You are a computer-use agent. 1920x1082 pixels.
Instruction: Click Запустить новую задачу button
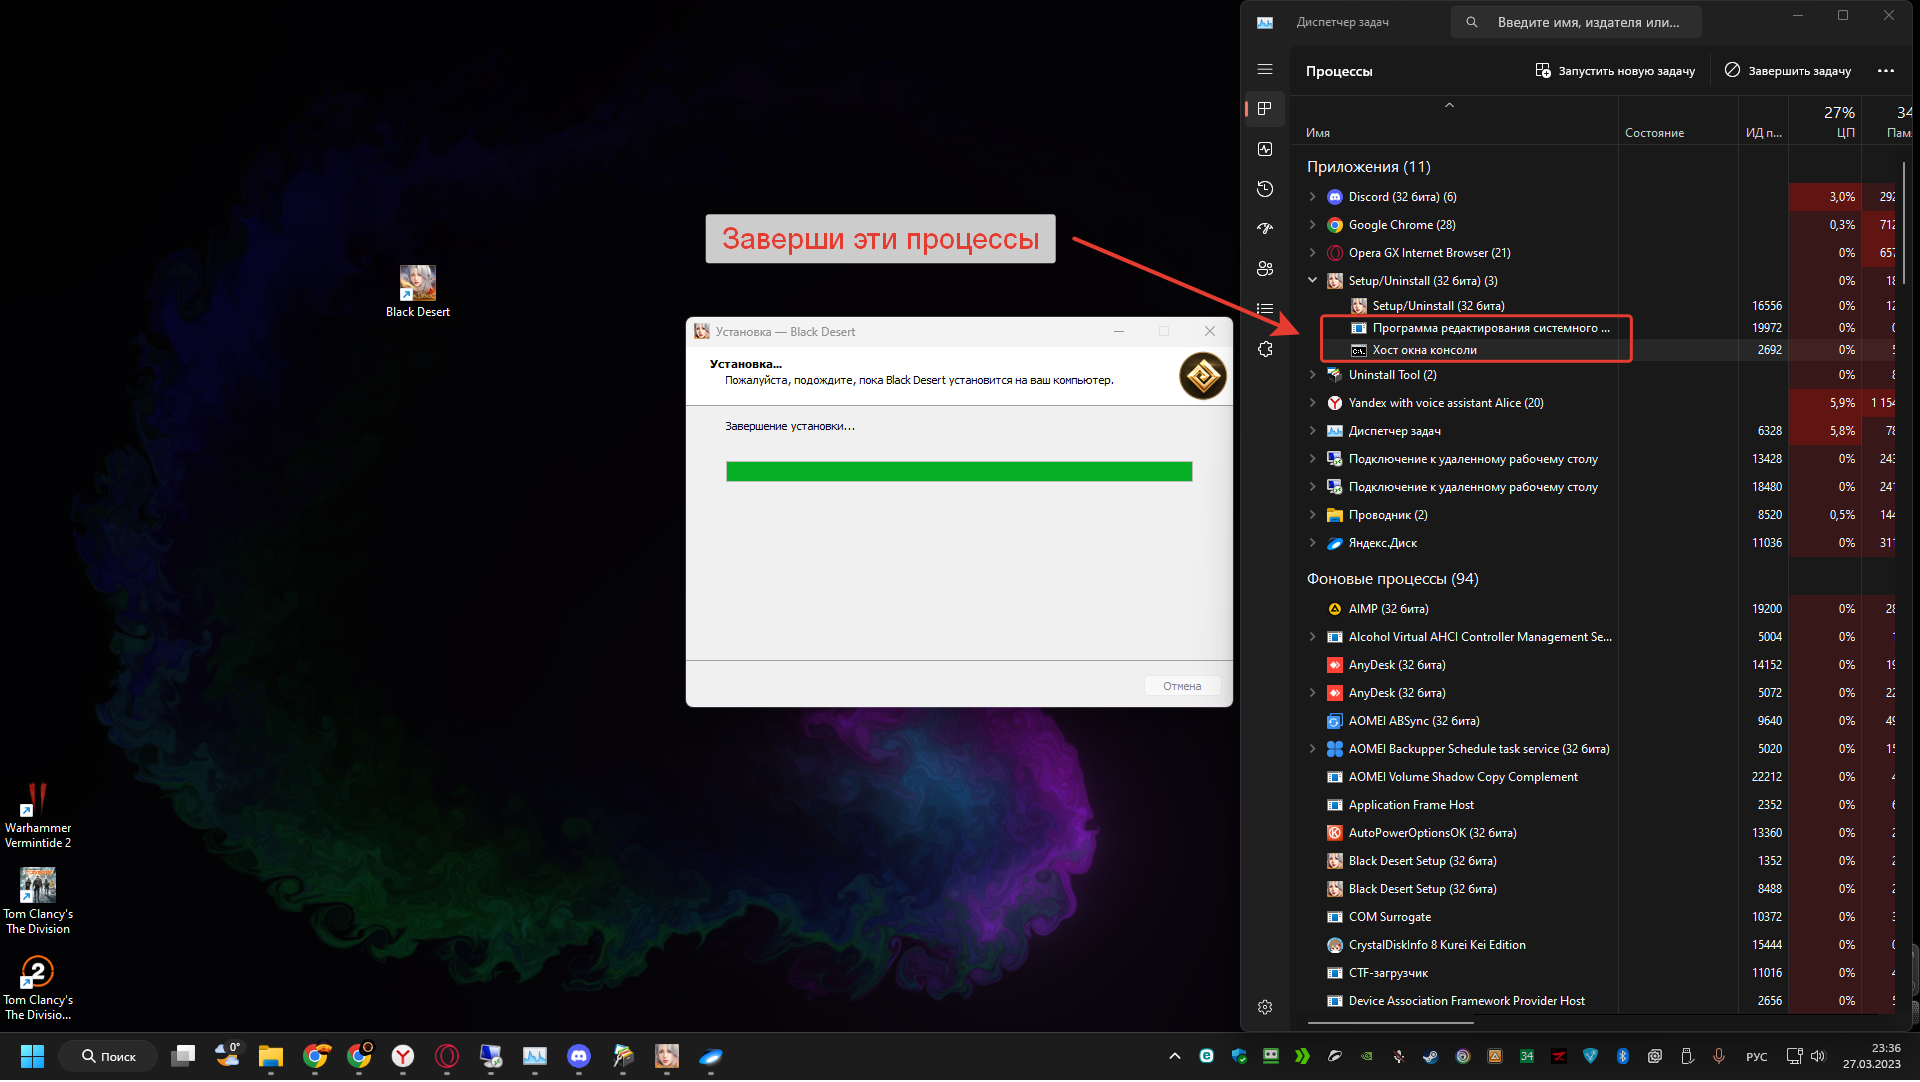click(1615, 71)
